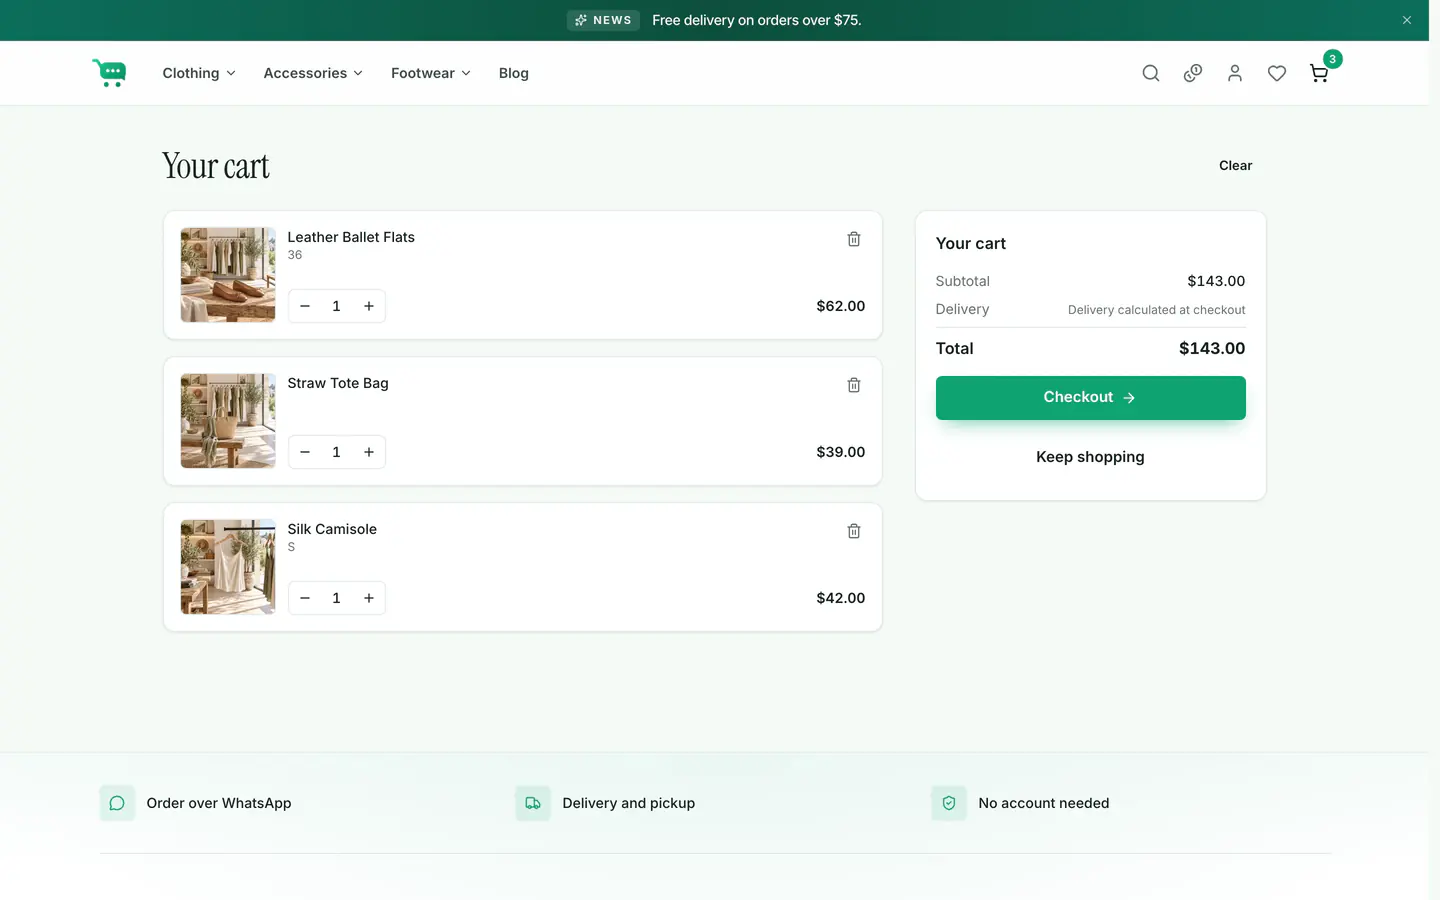Screen dimensions: 1440x900
Task: Click the green shopping cart store logo
Action: [x=109, y=73]
